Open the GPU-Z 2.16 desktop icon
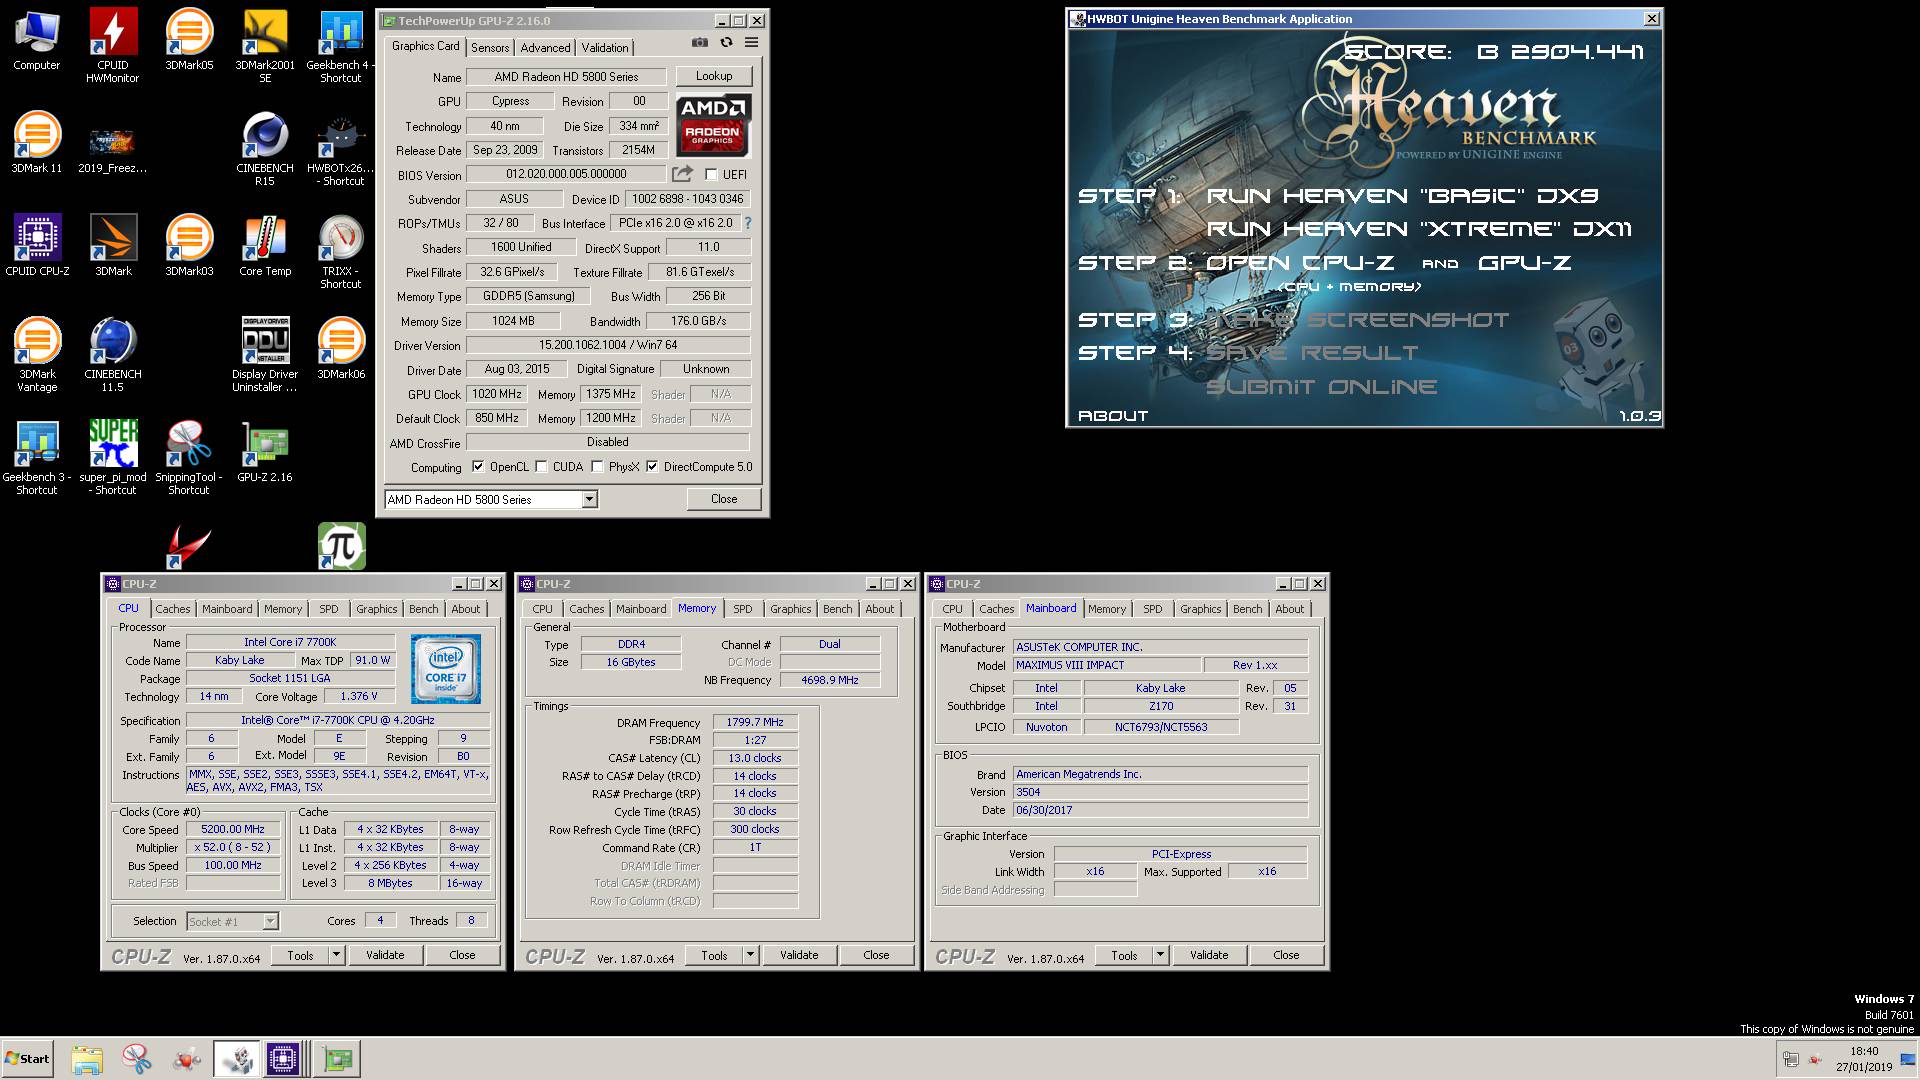 tap(265, 451)
